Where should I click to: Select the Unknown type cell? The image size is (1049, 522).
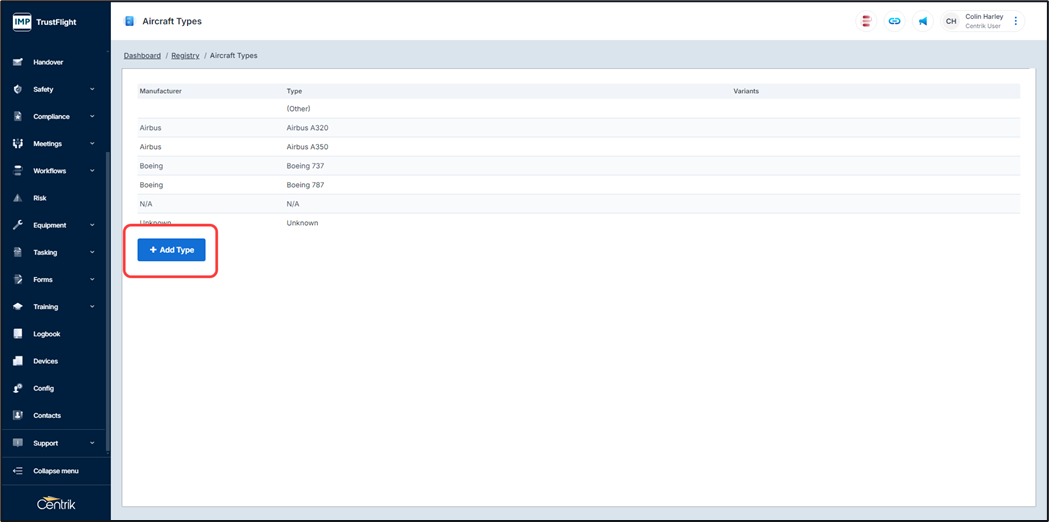tap(302, 223)
